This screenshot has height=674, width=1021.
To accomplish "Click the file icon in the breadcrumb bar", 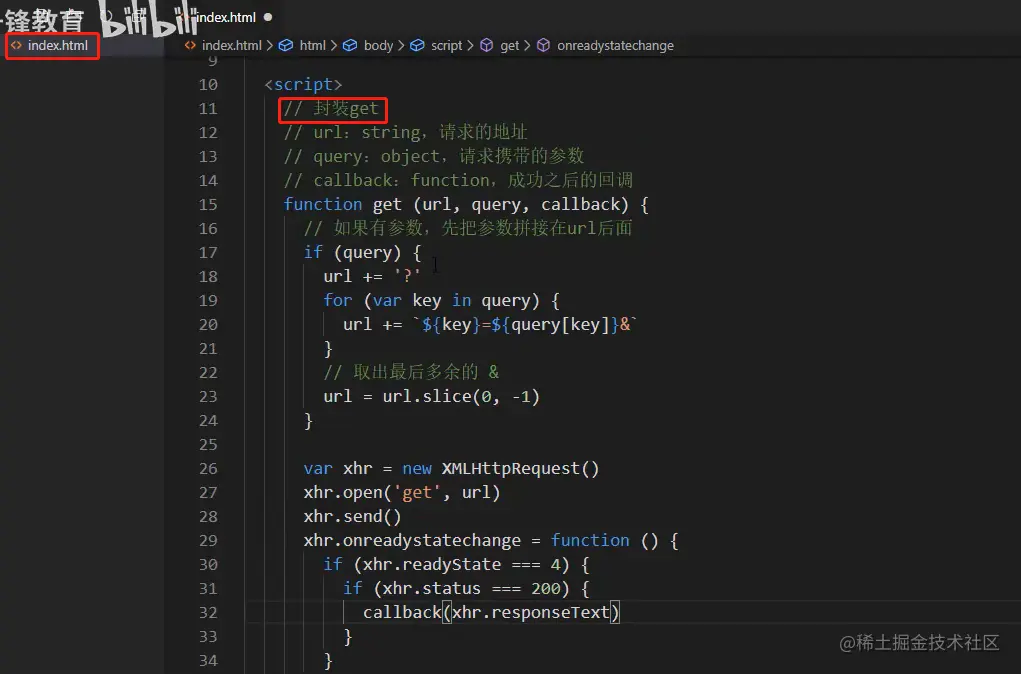I will pos(190,46).
